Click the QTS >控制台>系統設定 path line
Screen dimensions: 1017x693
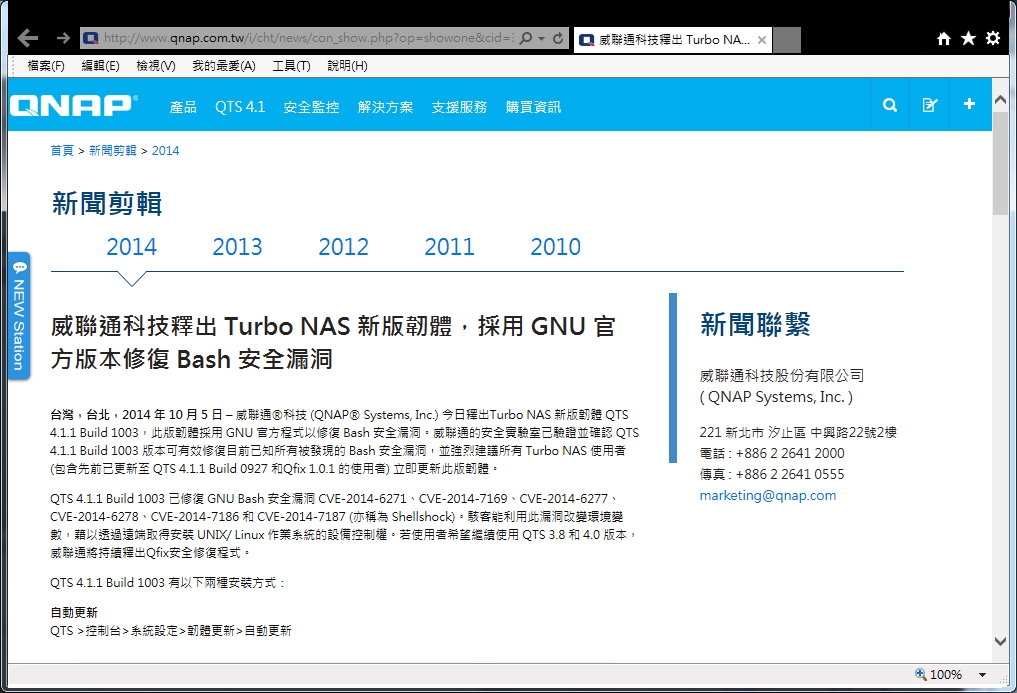point(171,631)
